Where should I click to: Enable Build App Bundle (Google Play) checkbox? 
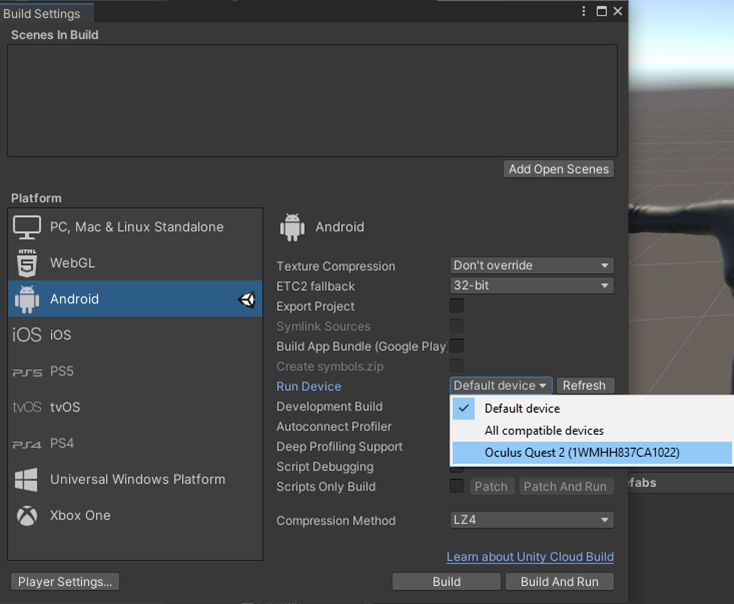point(456,346)
